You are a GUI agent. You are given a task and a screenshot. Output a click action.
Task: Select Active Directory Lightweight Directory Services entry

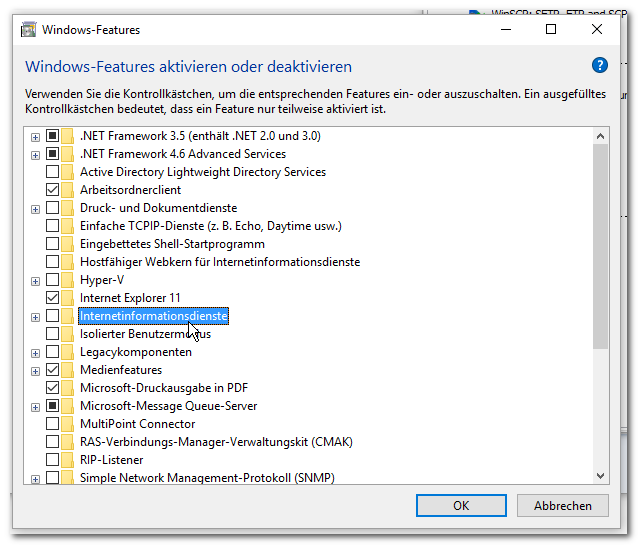click(203, 172)
